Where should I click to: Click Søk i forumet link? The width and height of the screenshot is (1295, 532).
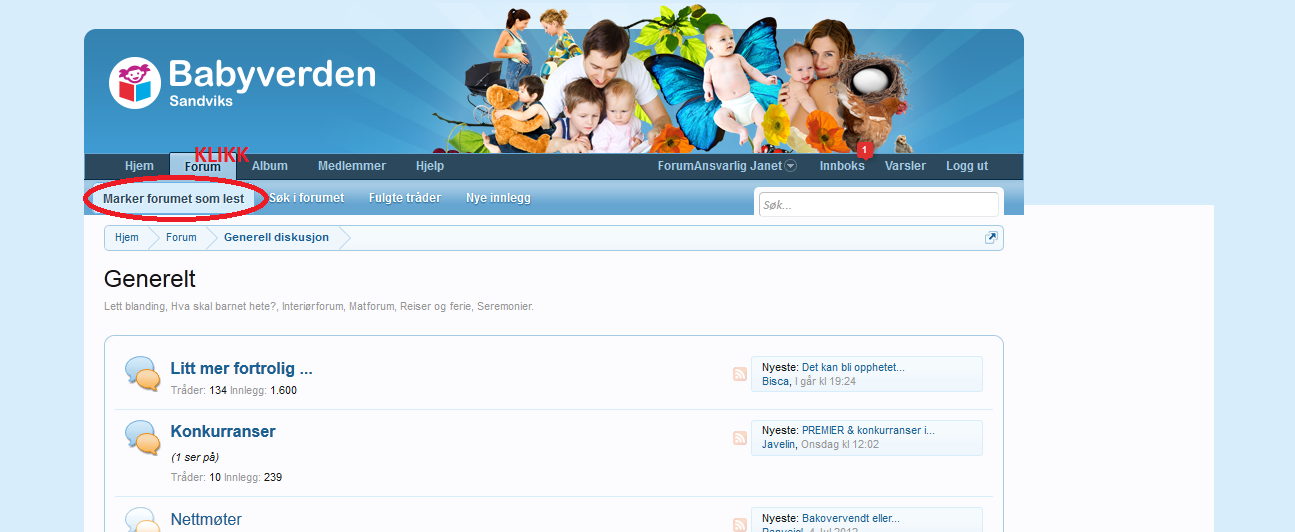coord(306,198)
